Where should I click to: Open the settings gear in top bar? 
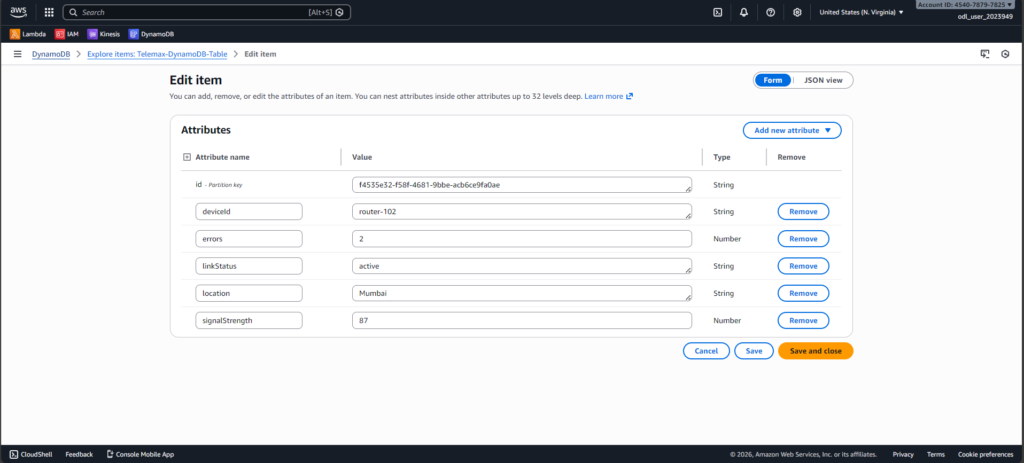(x=797, y=12)
